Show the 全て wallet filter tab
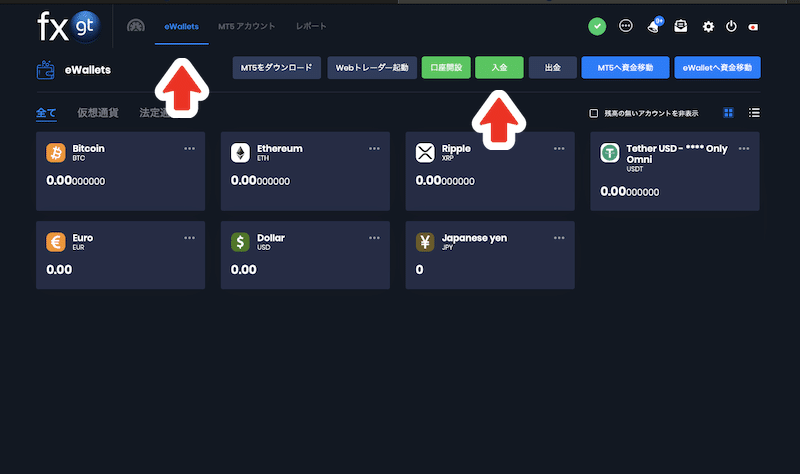This screenshot has width=800, height=474. pyautogui.click(x=46, y=113)
